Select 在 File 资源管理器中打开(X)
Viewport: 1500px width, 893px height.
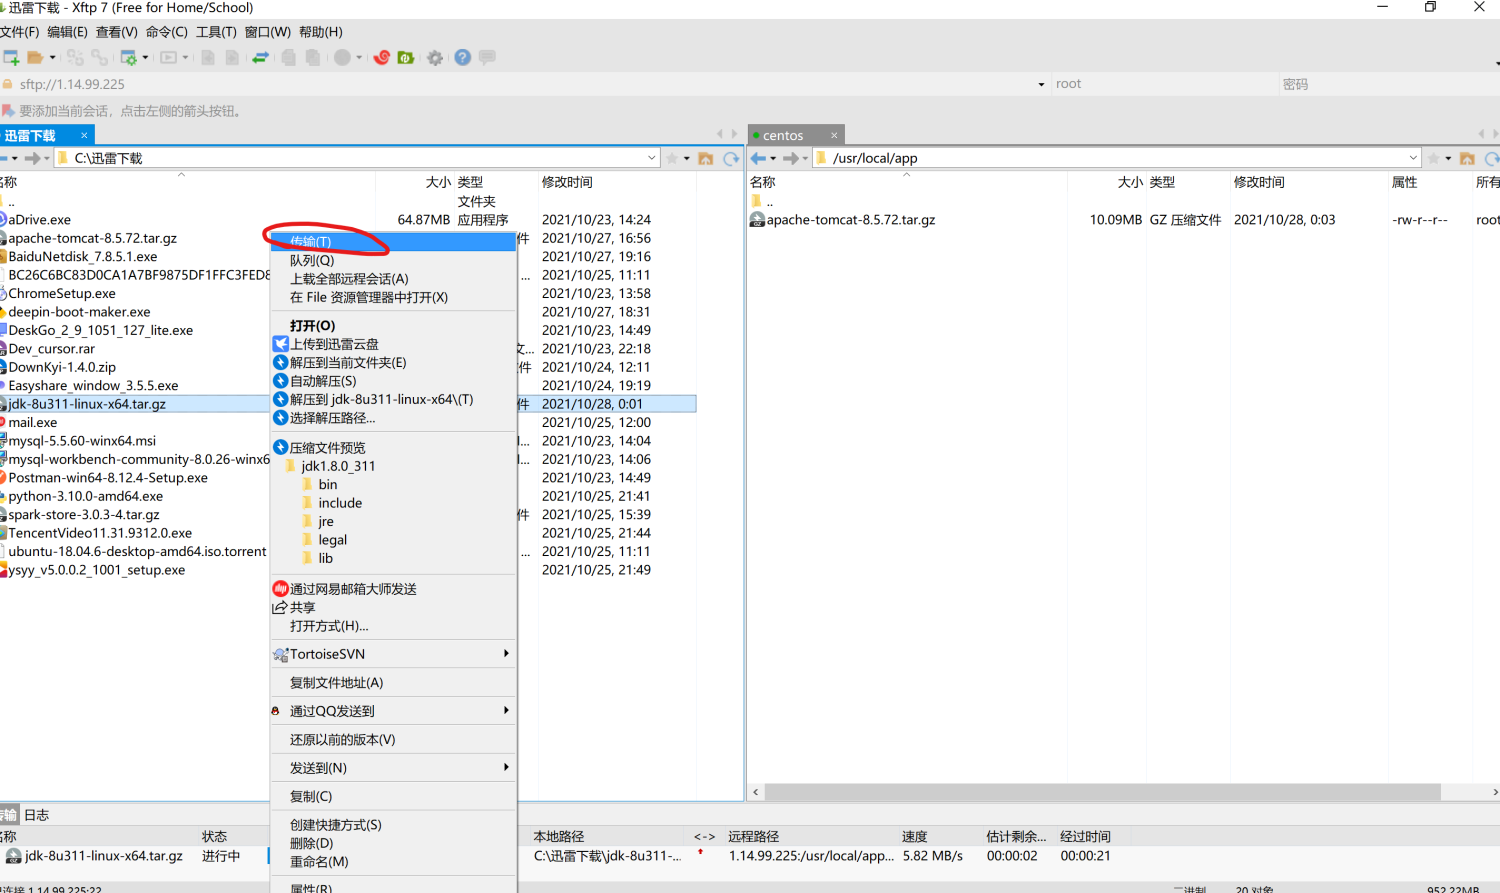[393, 297]
